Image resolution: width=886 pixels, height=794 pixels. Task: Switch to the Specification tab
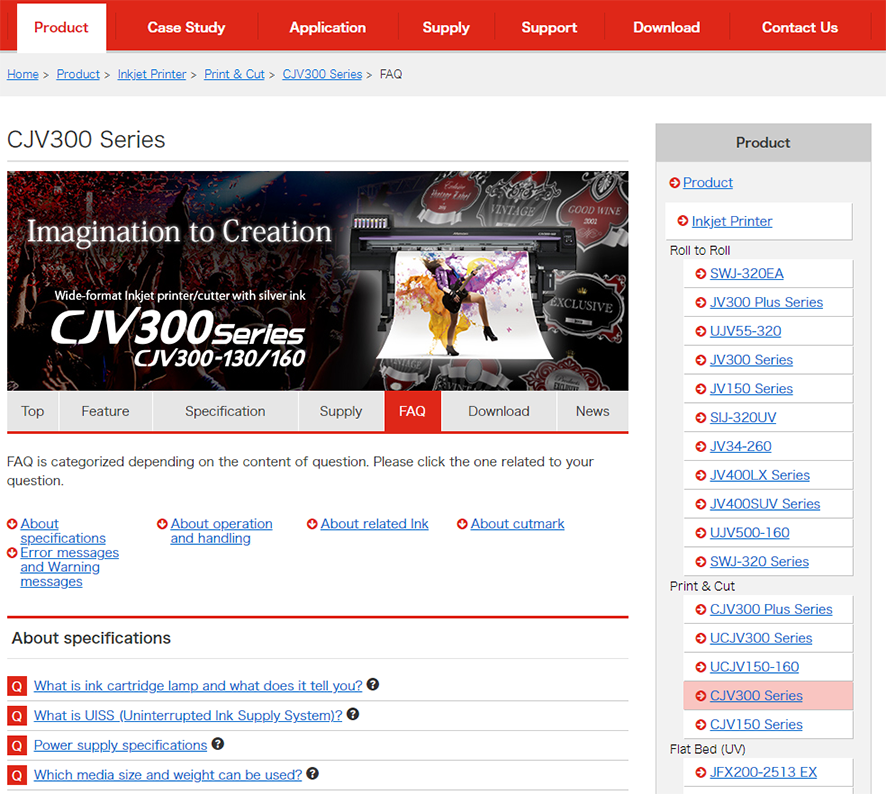pyautogui.click(x=225, y=411)
